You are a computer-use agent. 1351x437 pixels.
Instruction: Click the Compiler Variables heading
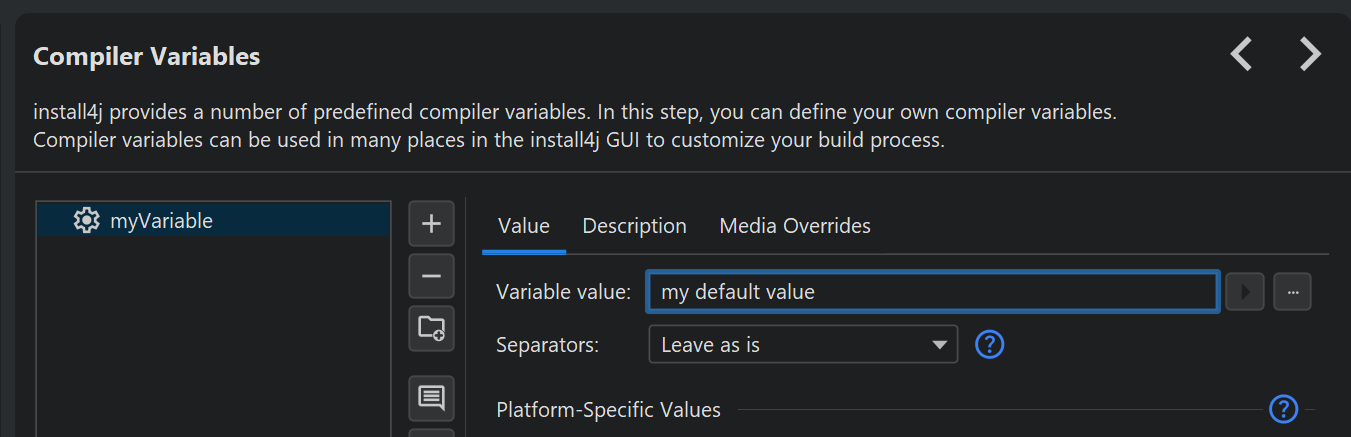point(147,57)
